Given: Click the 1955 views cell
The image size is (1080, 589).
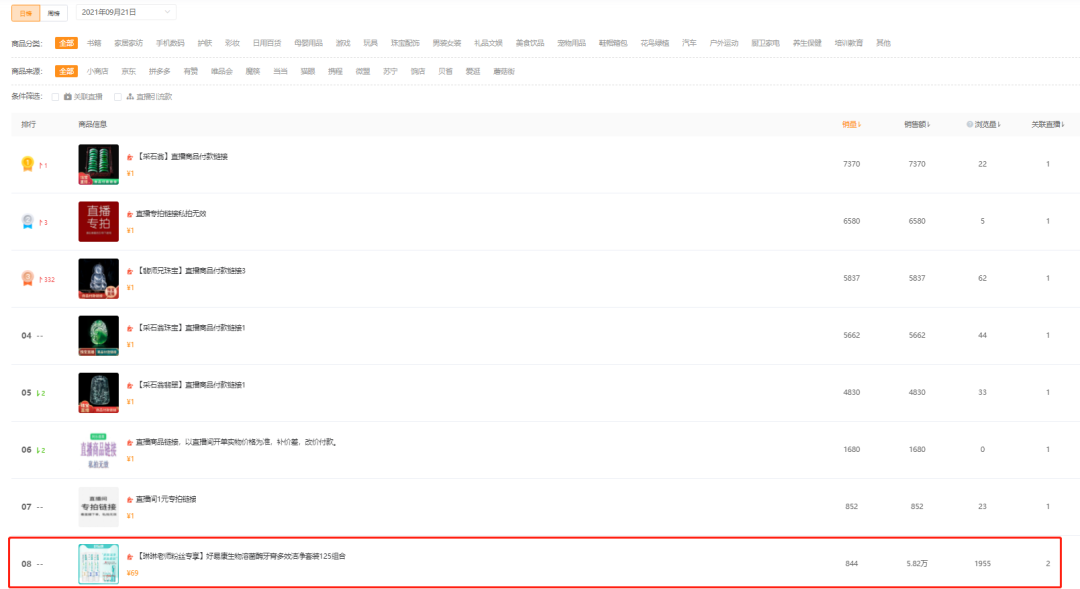Looking at the screenshot, I should 982,564.
